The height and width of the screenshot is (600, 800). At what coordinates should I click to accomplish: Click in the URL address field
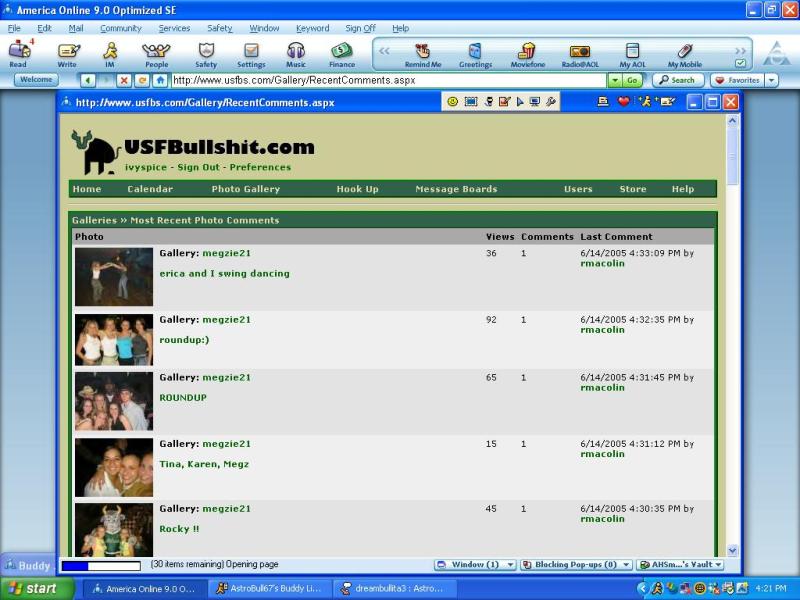coord(388,80)
